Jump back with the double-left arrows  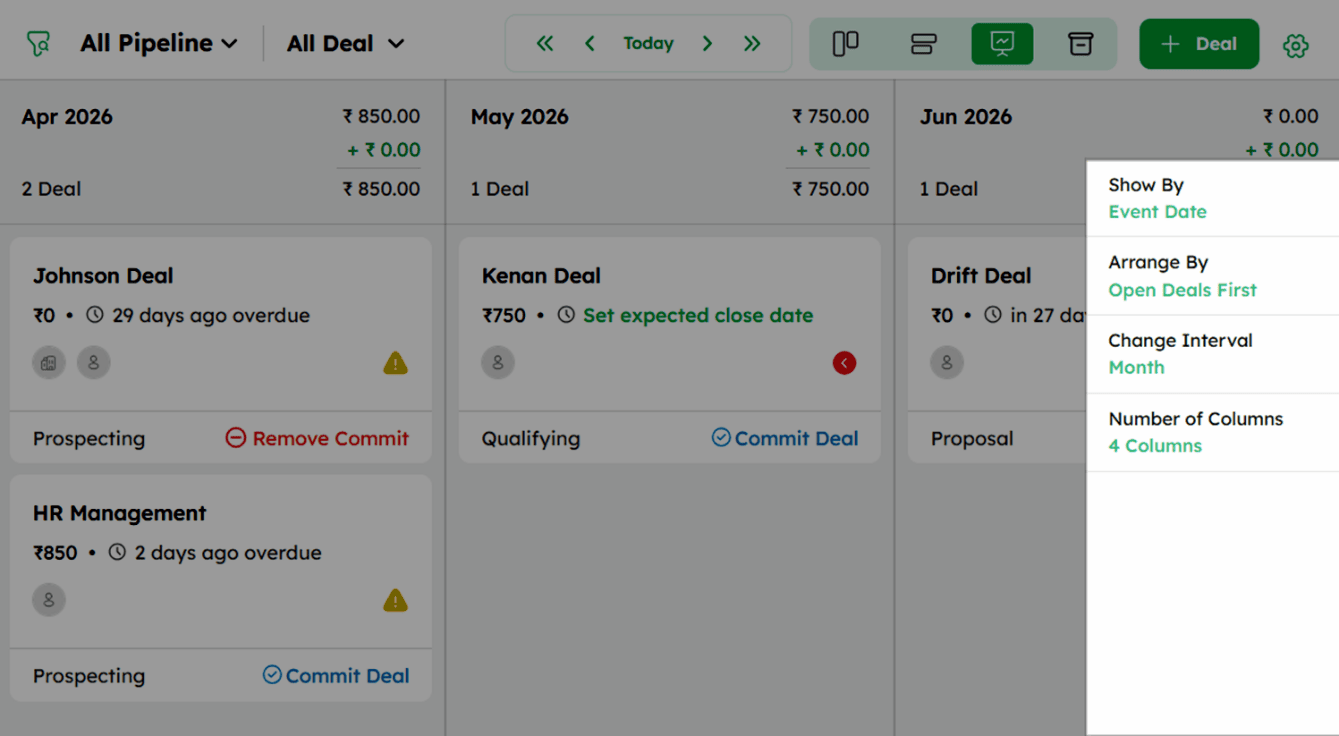pyautogui.click(x=545, y=43)
